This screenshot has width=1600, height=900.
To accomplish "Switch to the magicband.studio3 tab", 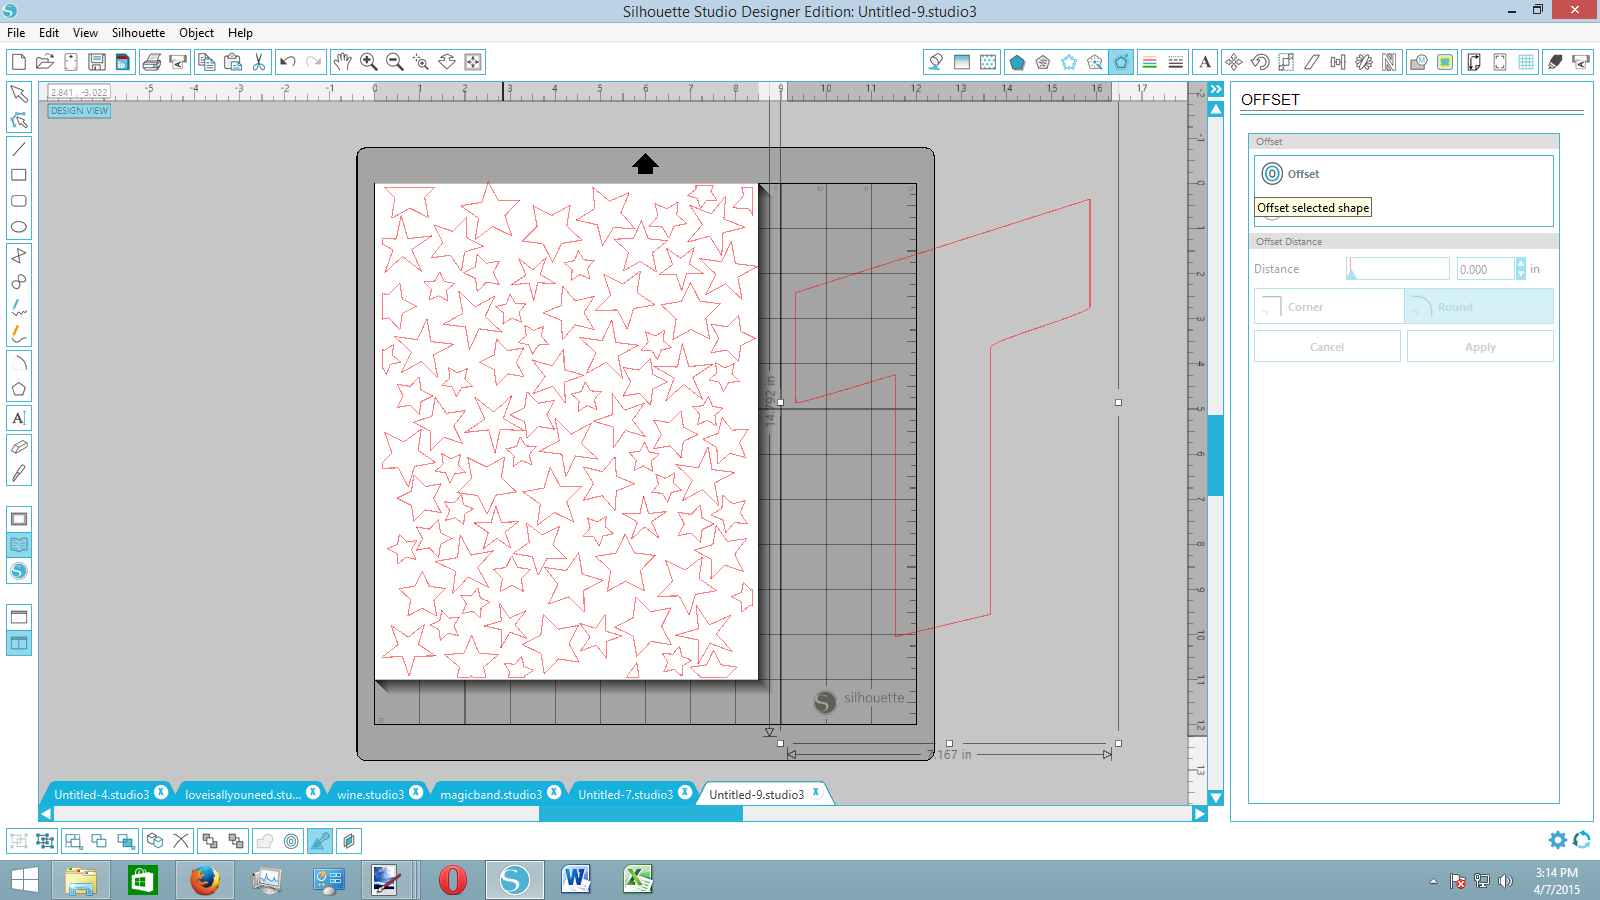I will coord(491,795).
